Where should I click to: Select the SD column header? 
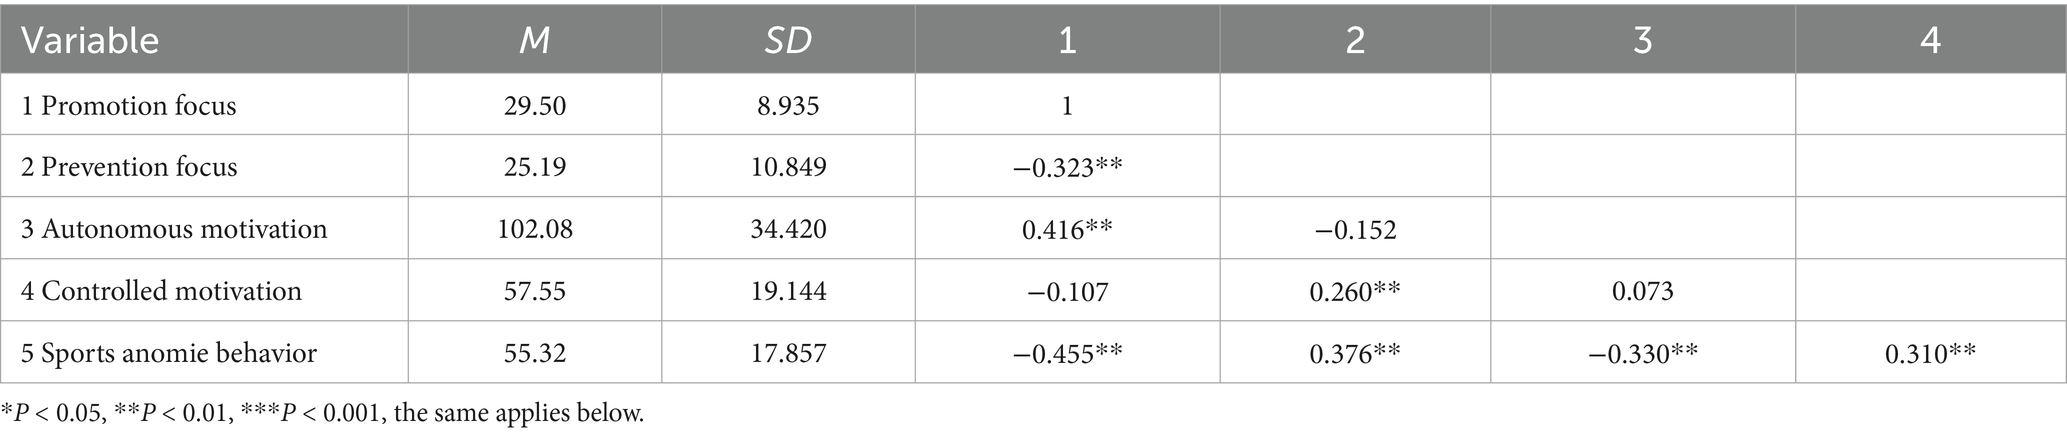(788, 40)
